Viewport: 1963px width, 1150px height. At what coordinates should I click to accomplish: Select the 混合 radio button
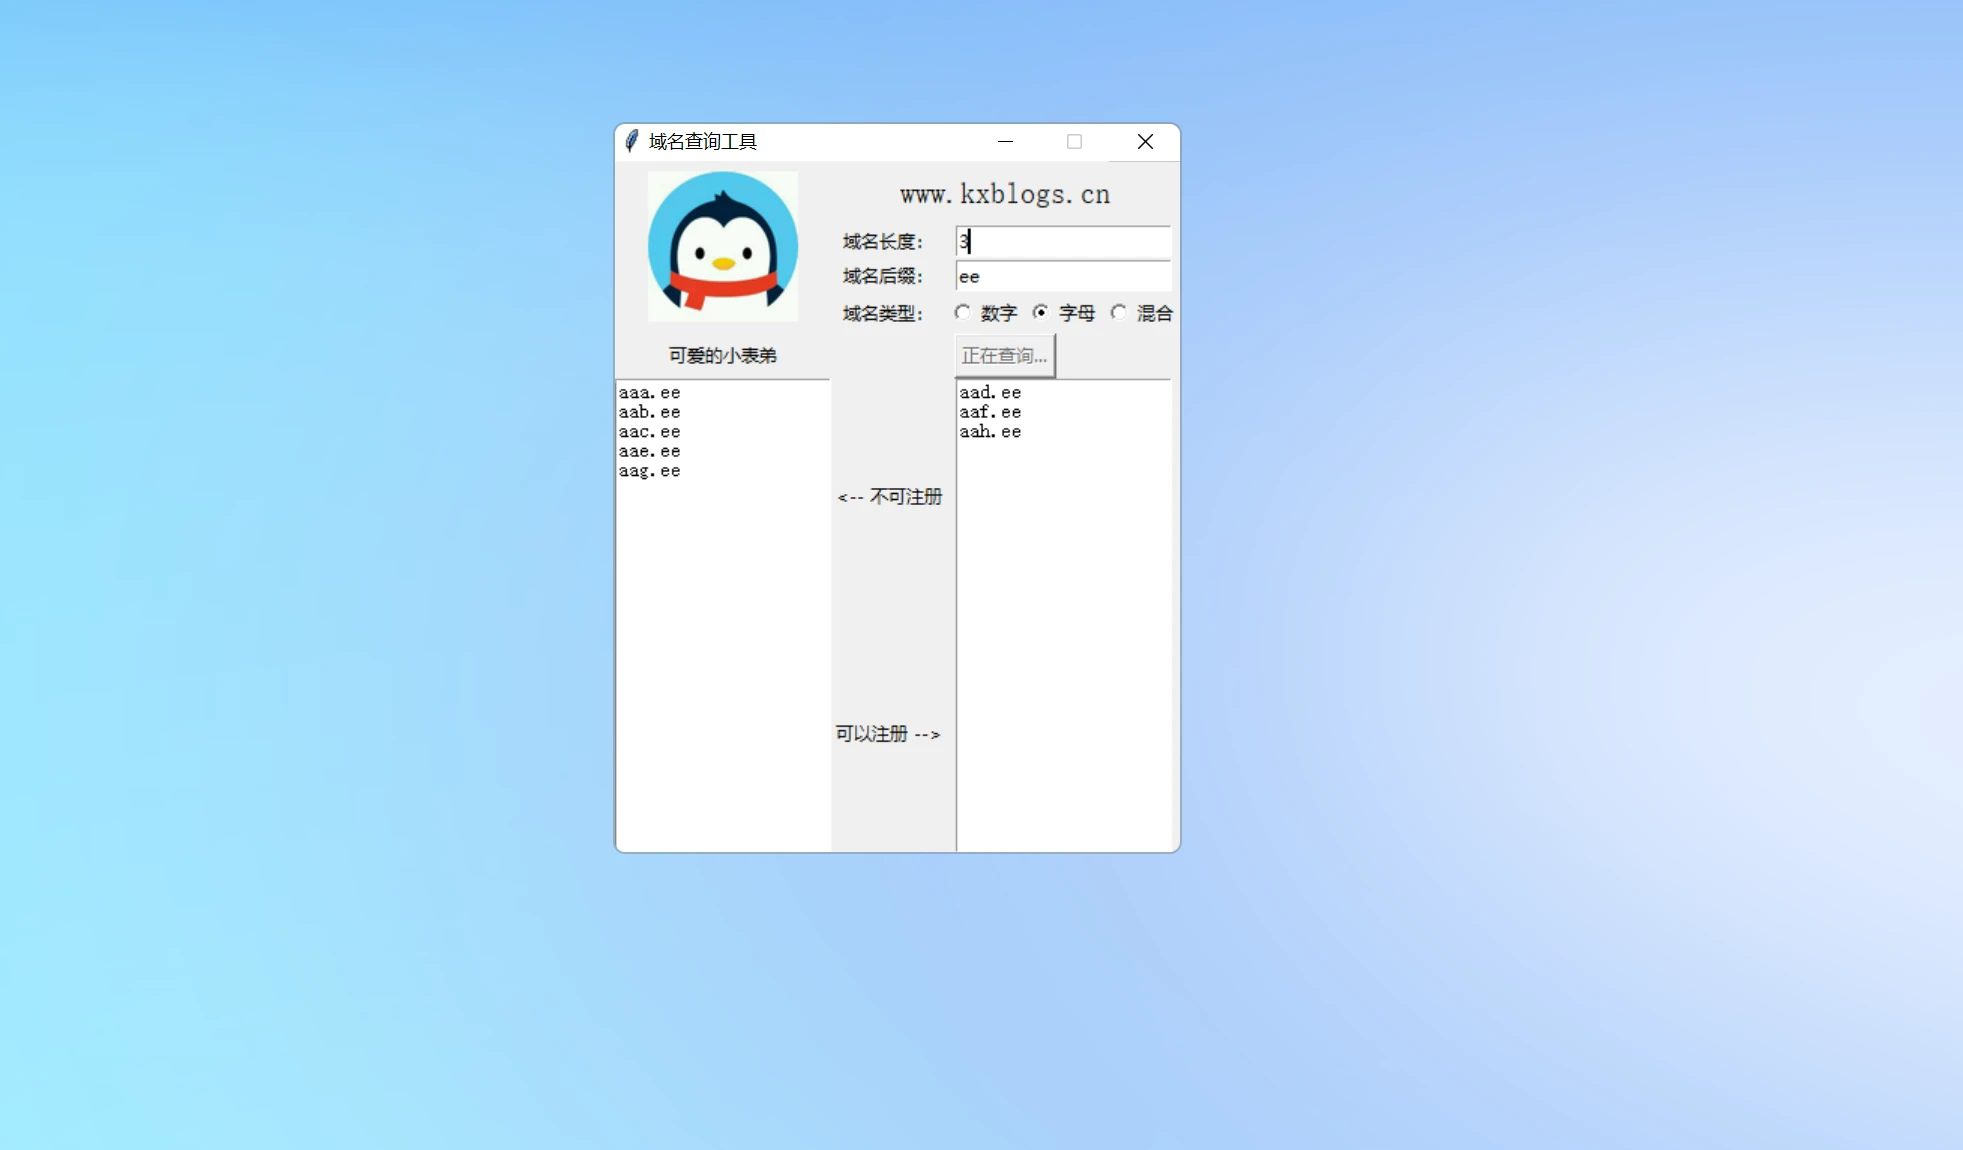click(x=1118, y=313)
